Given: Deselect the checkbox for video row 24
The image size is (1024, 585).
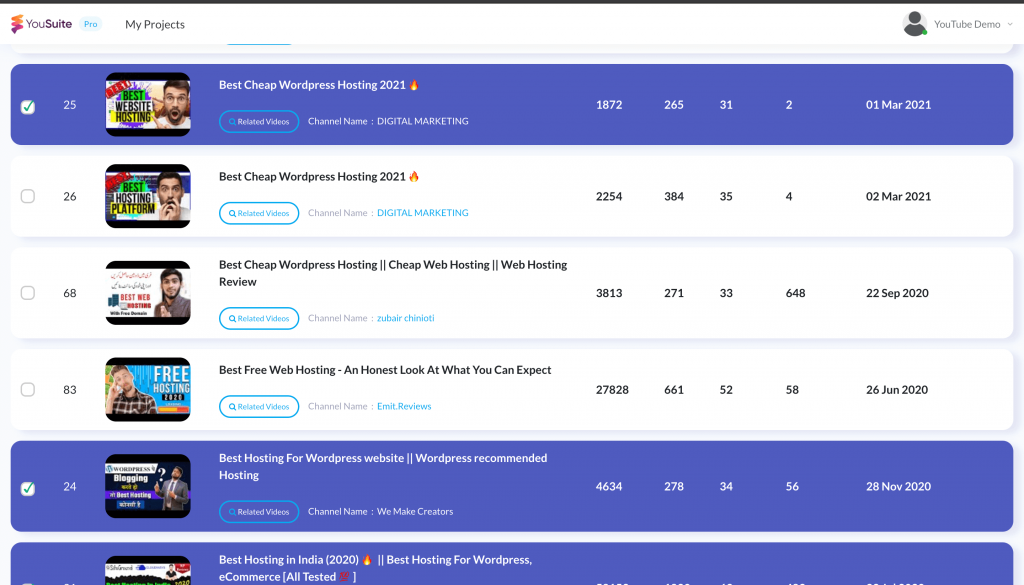Looking at the screenshot, I should (28, 488).
